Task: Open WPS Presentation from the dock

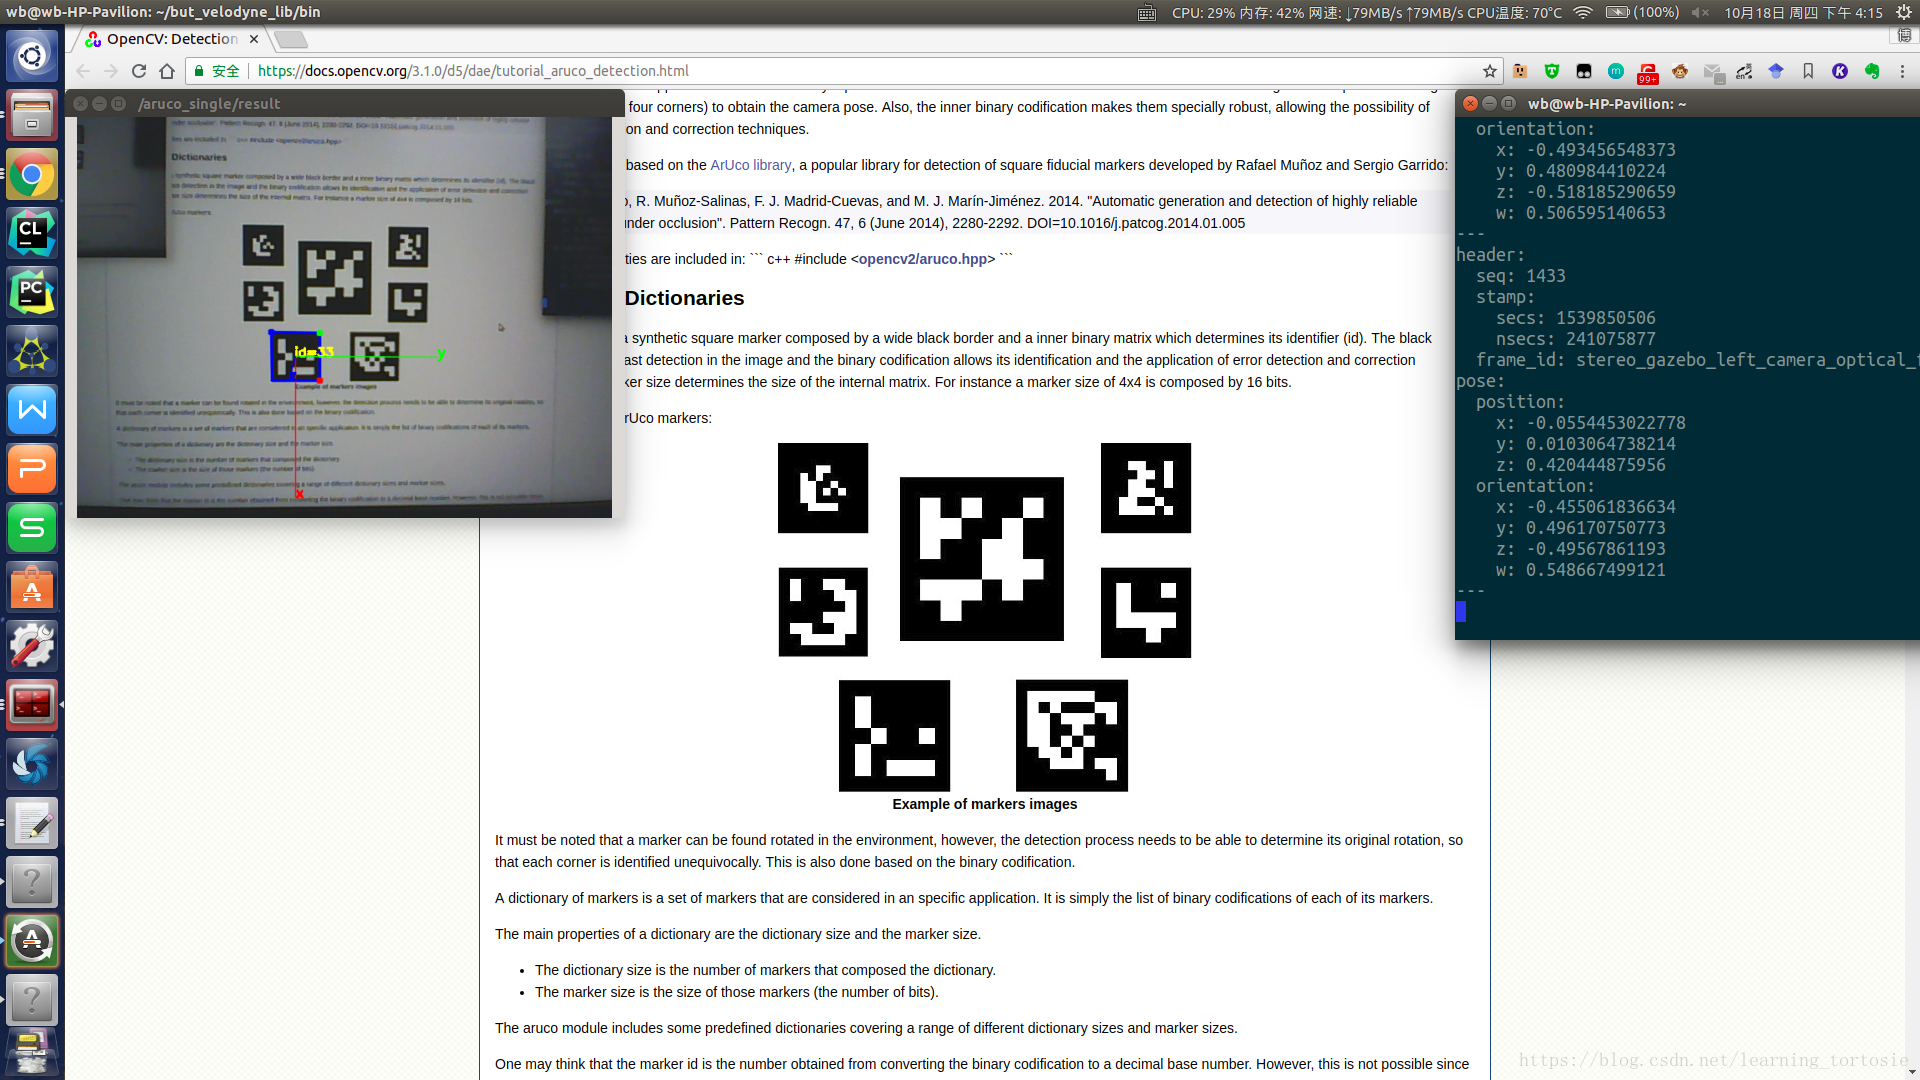Action: click(x=32, y=469)
